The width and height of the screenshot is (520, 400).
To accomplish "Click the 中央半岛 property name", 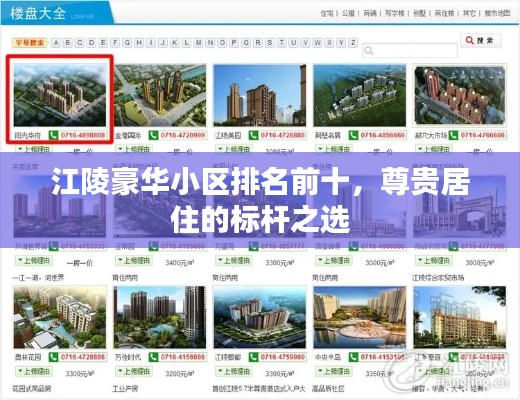I will tap(328, 357).
